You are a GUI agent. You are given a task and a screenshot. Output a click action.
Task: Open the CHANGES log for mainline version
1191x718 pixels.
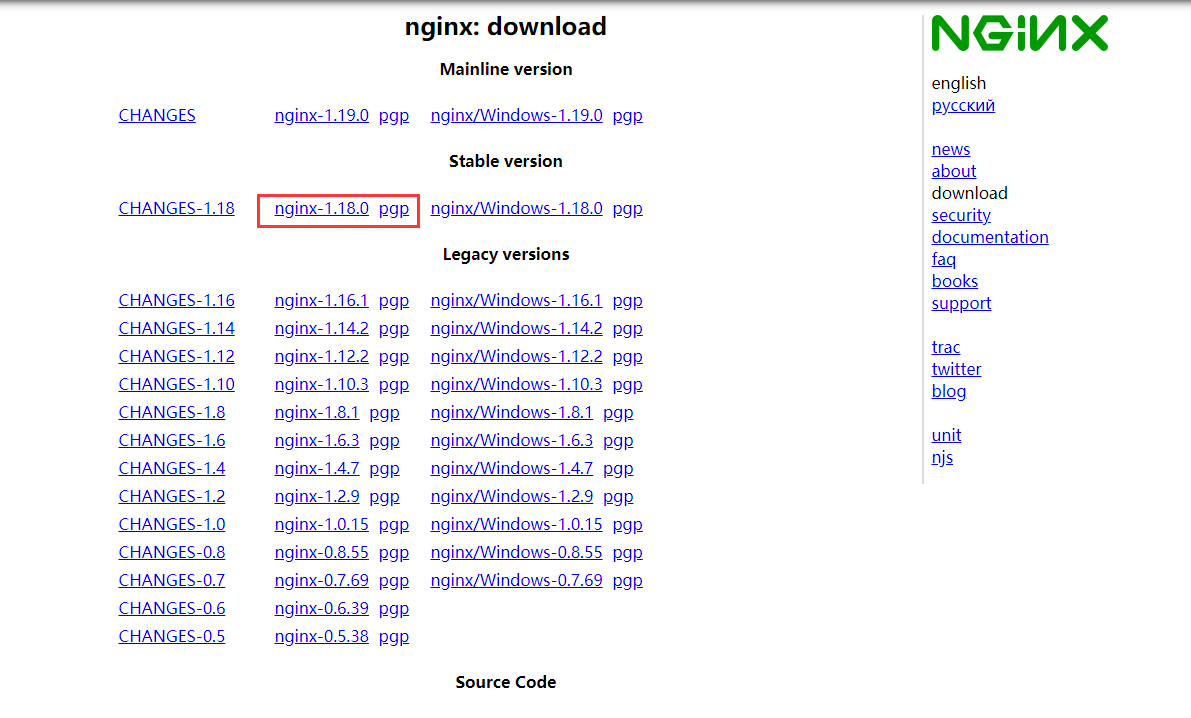(x=156, y=115)
